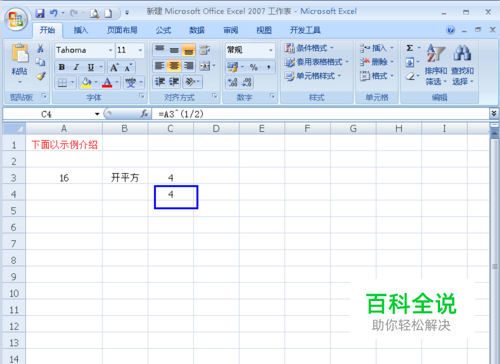Open the Tahoma font name dropdown
The width and height of the screenshot is (500, 364).
point(110,50)
